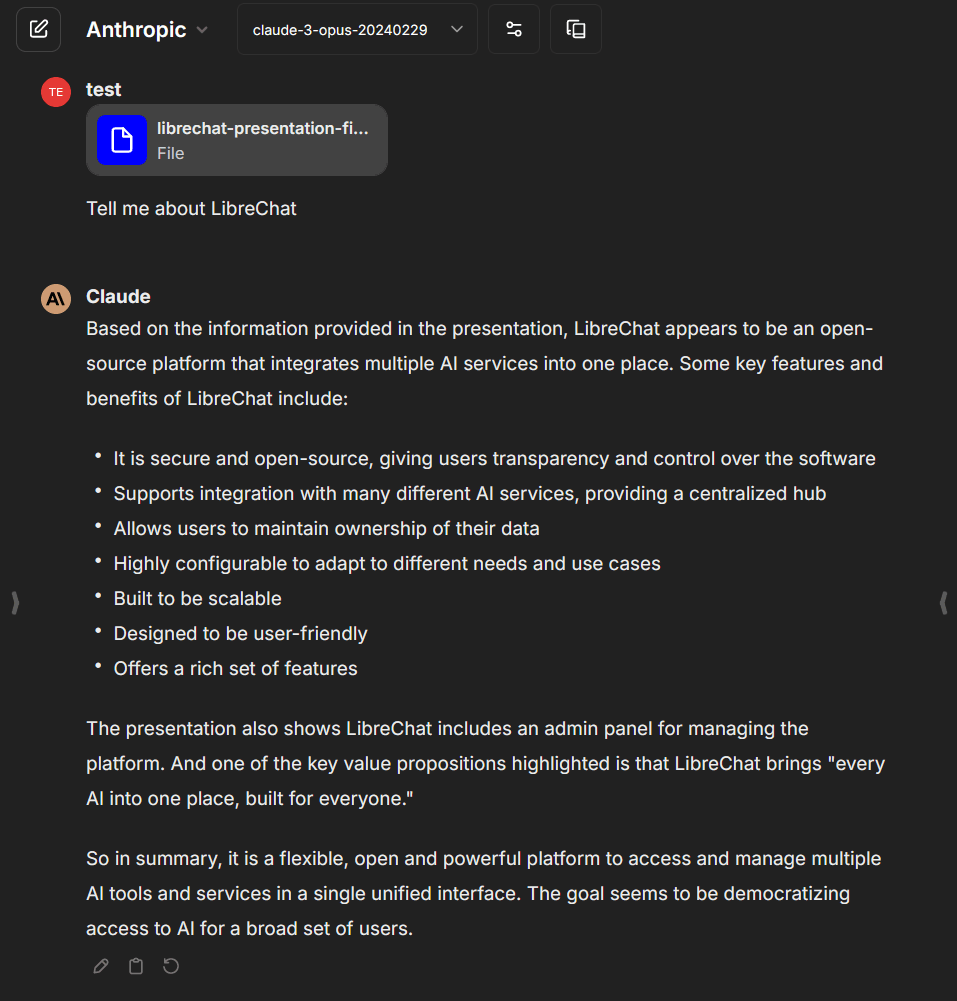The width and height of the screenshot is (957, 1001).
Task: Expand the claude-3-opus-20240229 model selector
Action: [x=357, y=30]
